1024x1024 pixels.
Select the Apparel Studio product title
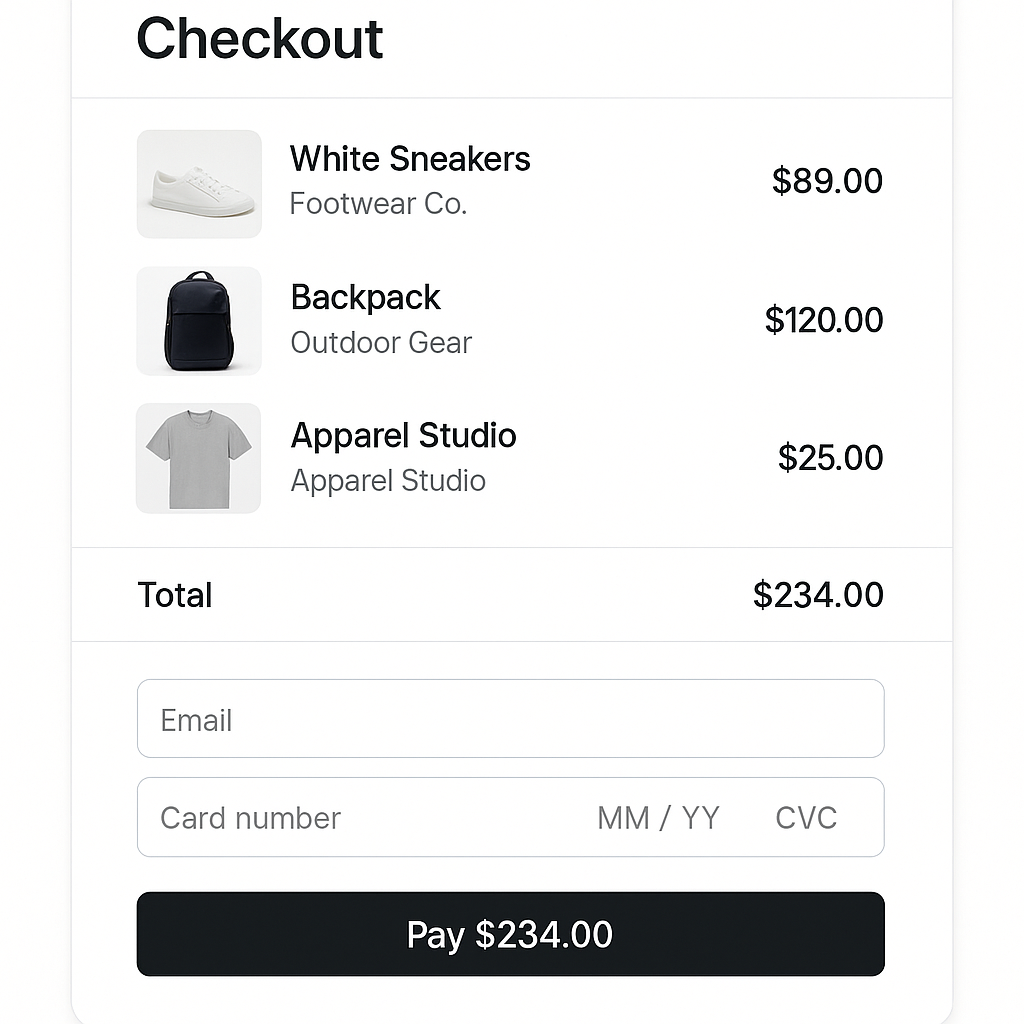click(x=403, y=436)
